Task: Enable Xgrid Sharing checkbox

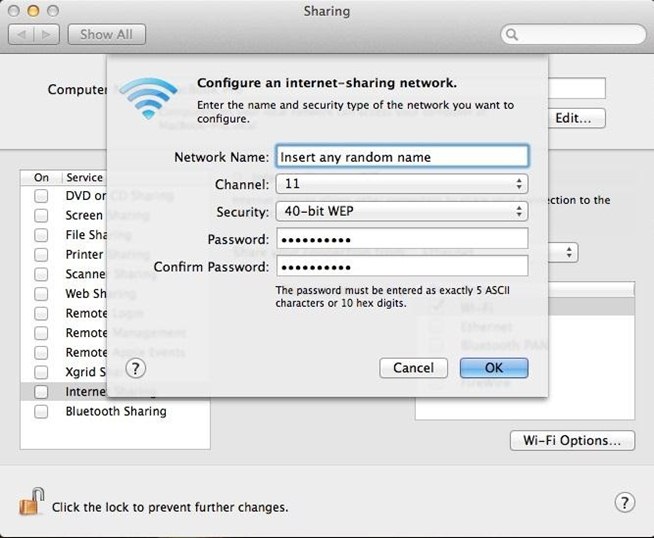Action: 41,372
